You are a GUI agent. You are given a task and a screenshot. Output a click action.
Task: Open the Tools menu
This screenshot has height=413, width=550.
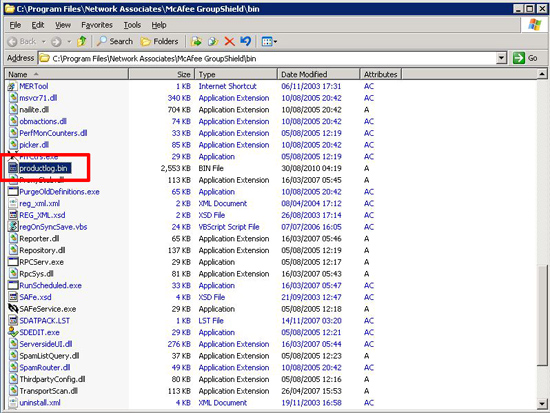click(132, 25)
